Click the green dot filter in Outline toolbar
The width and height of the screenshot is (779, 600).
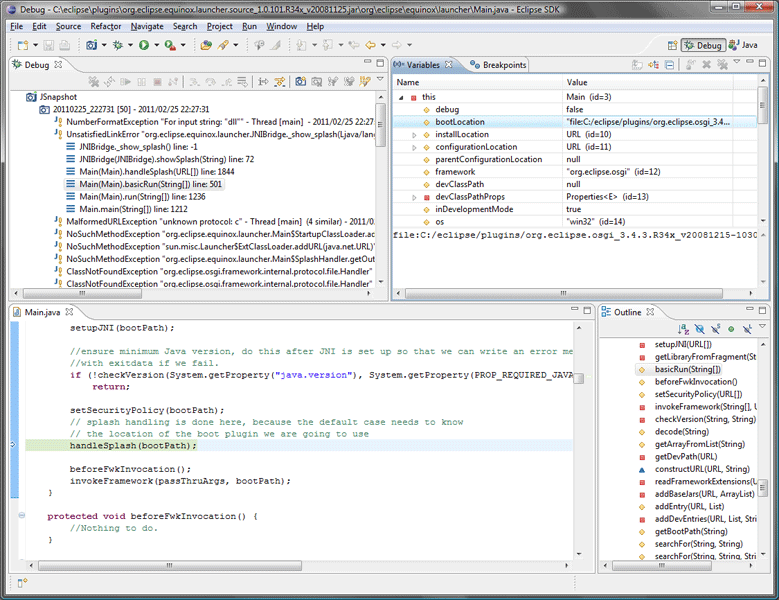pyautogui.click(x=731, y=329)
